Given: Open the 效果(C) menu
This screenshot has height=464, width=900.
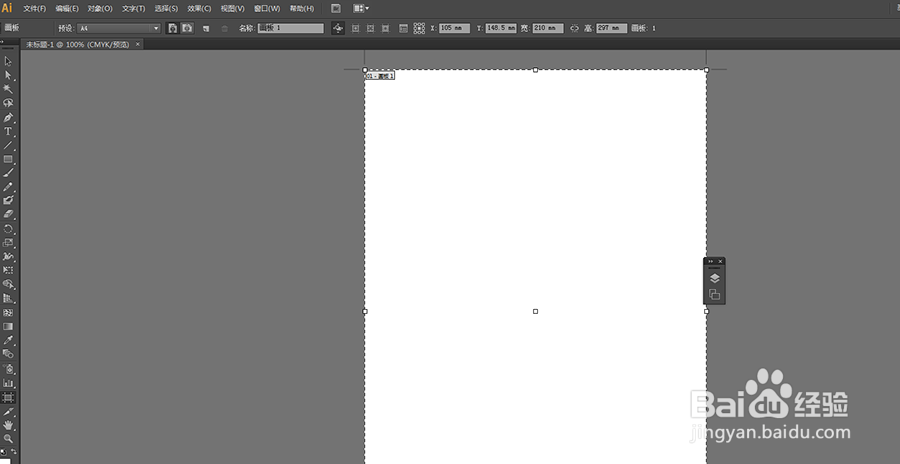Looking at the screenshot, I should [x=199, y=9].
